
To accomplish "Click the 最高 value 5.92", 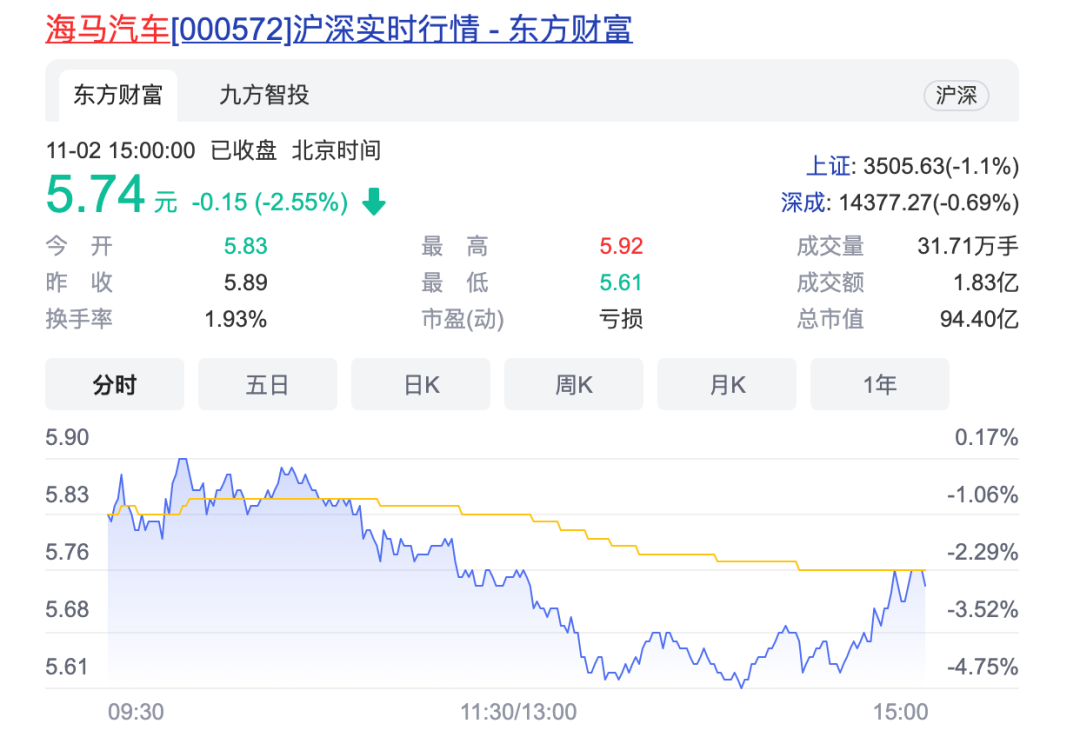I will click(621, 246).
